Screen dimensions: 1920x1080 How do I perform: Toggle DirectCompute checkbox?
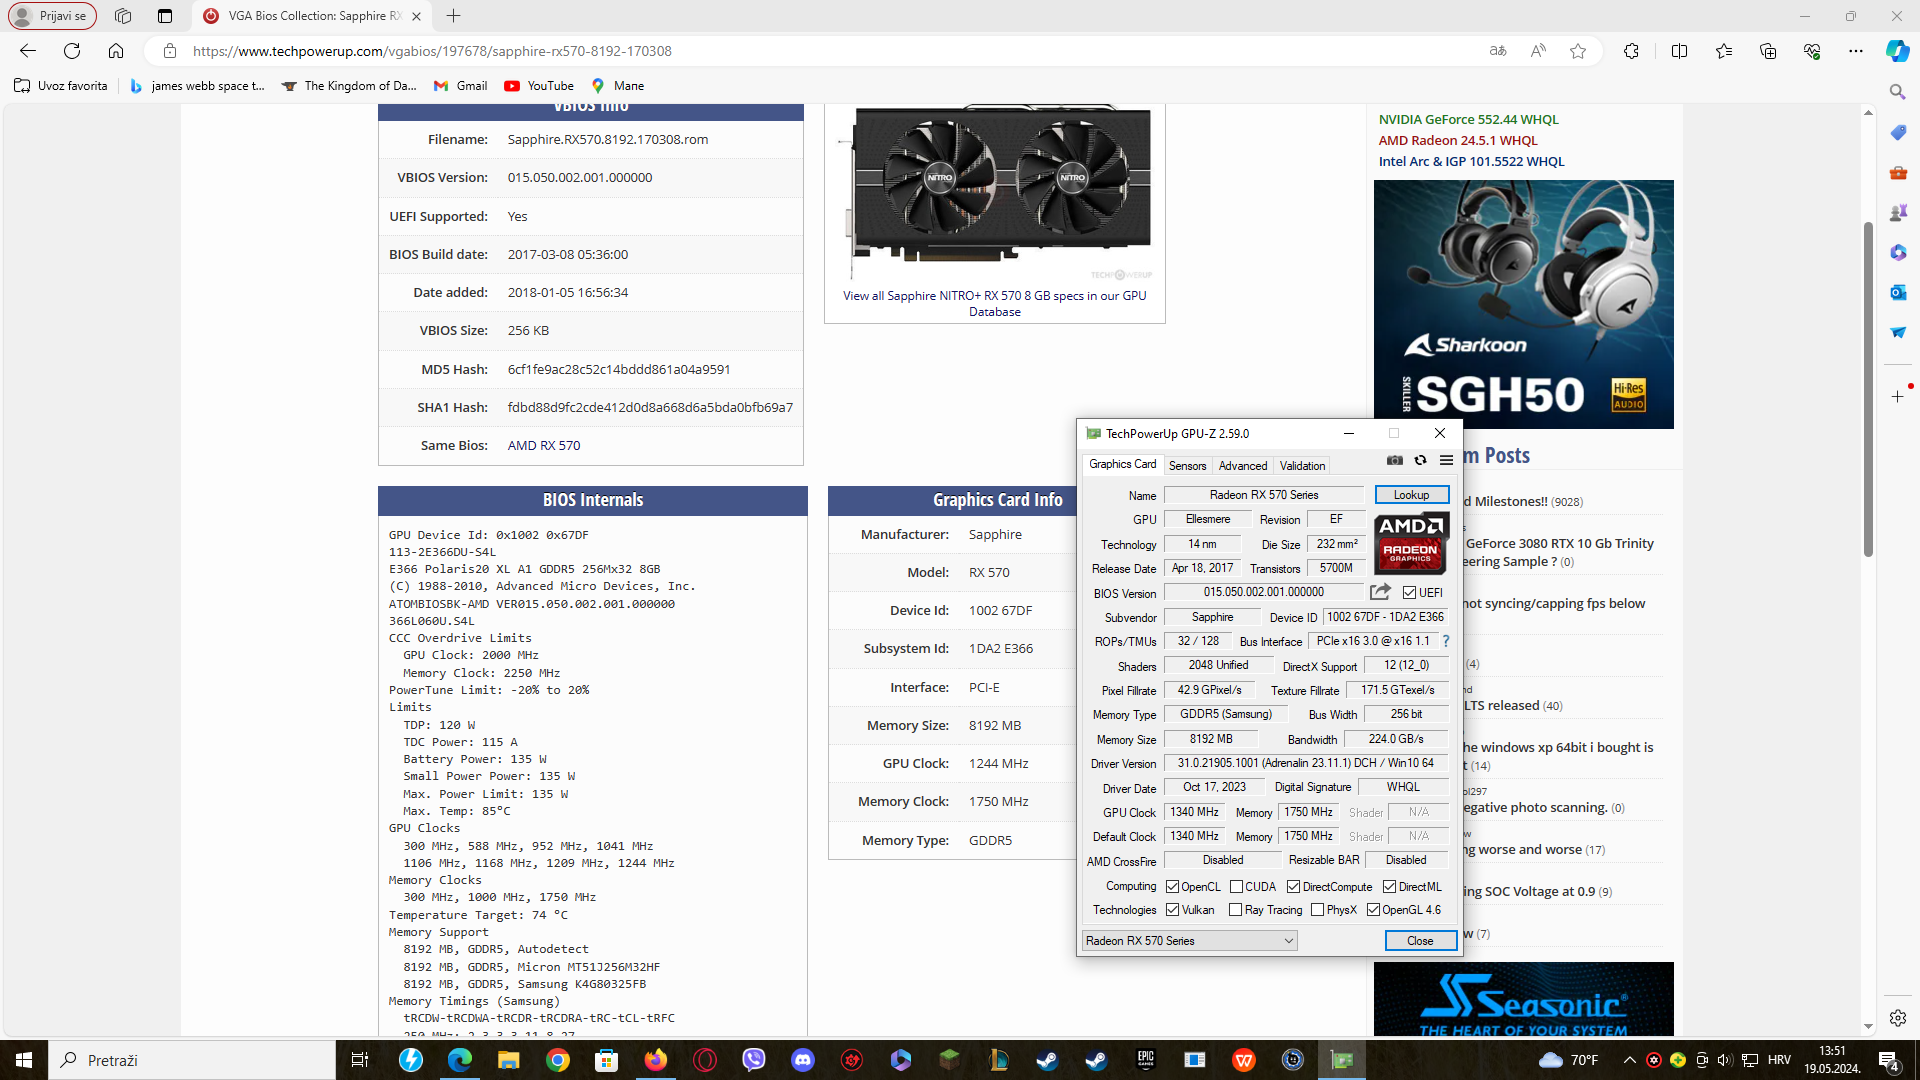click(x=1293, y=887)
